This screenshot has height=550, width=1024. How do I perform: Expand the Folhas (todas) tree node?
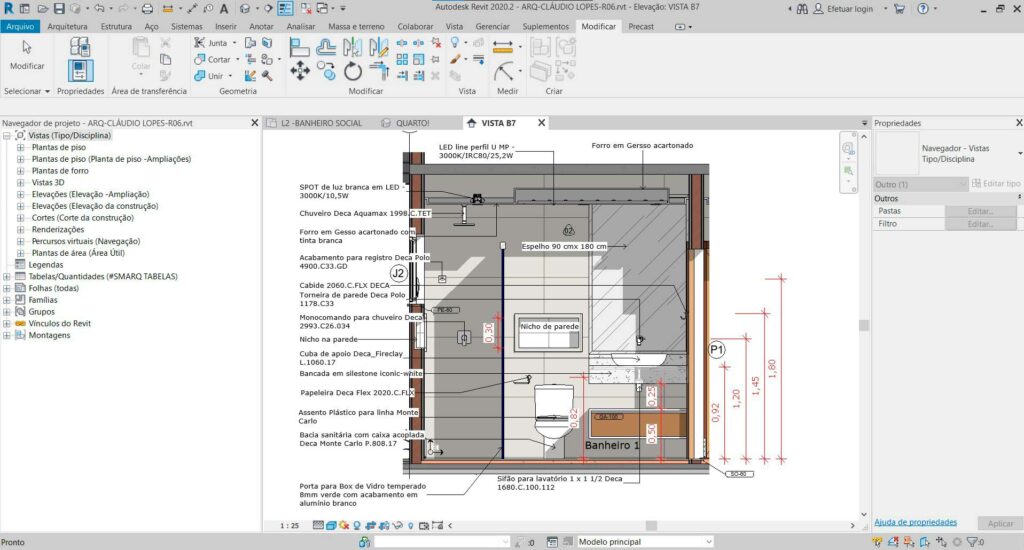[7, 288]
